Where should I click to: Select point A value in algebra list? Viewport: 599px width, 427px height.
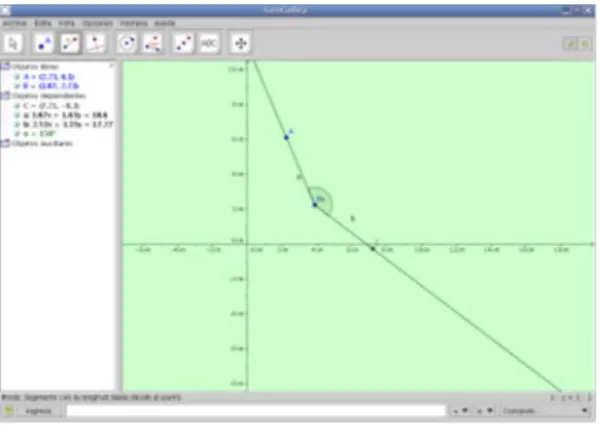tap(49, 77)
